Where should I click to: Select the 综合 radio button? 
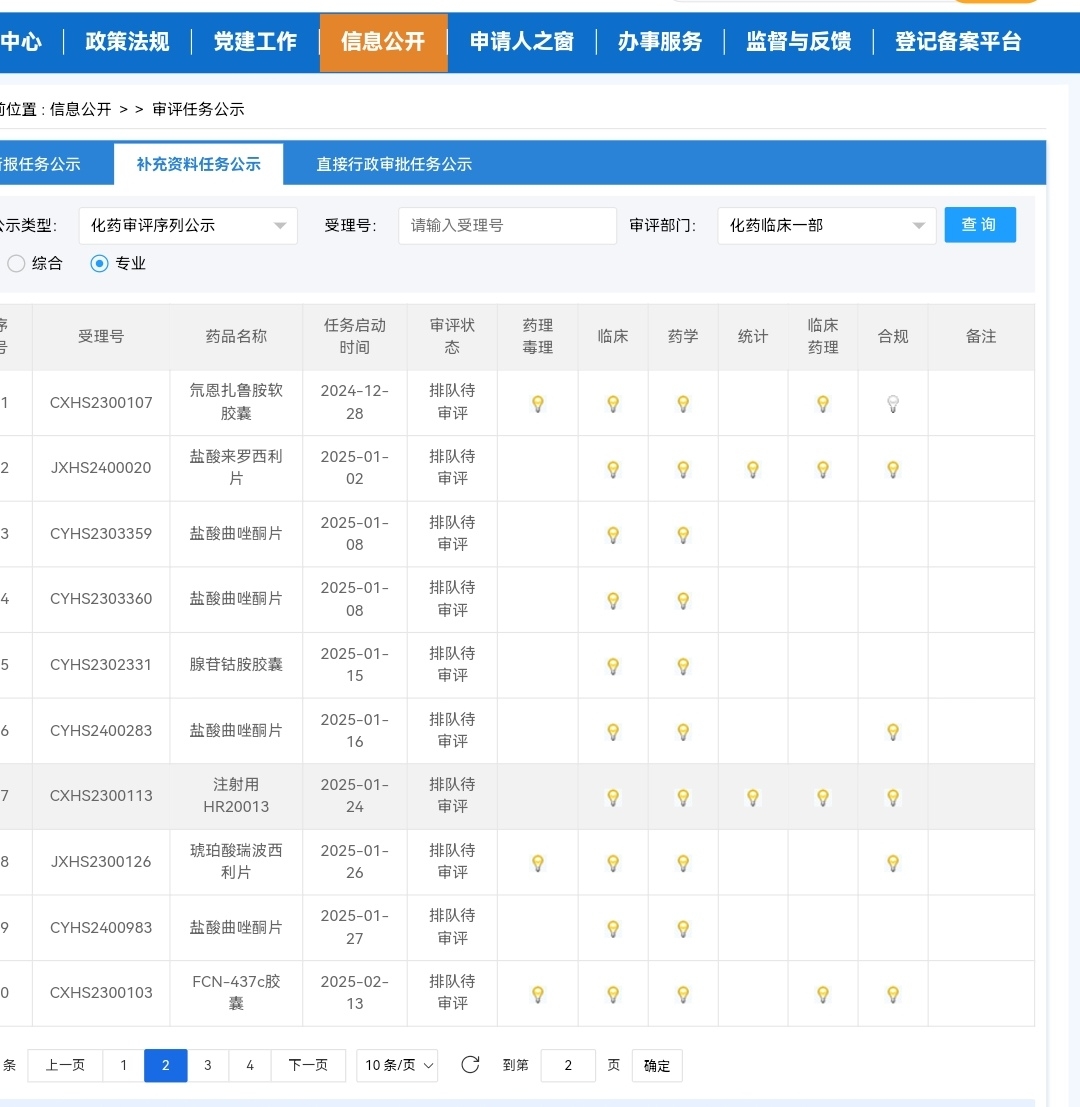point(17,264)
